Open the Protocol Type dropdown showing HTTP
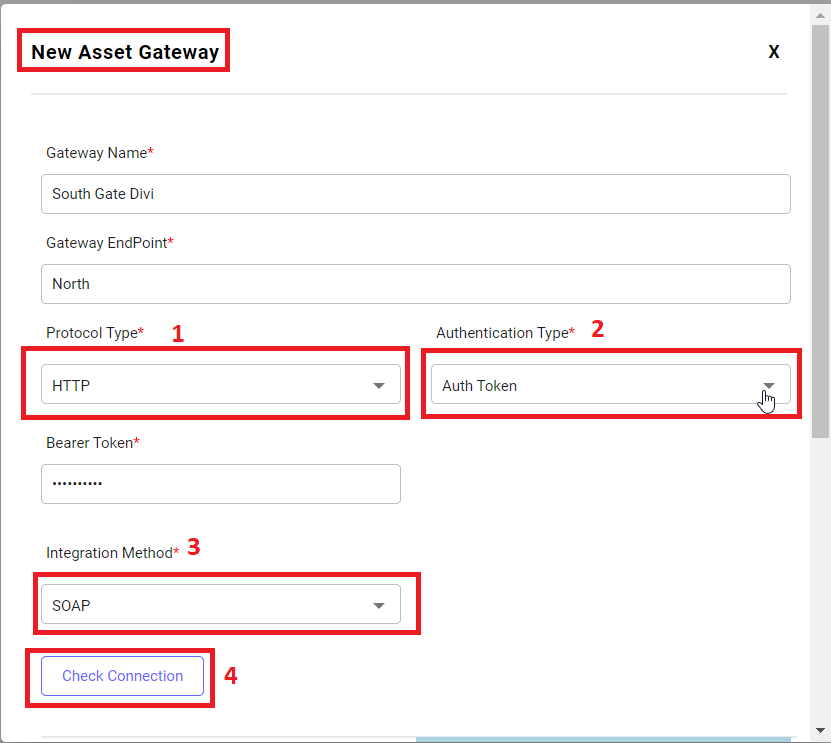This screenshot has height=743, width=831. pos(221,384)
